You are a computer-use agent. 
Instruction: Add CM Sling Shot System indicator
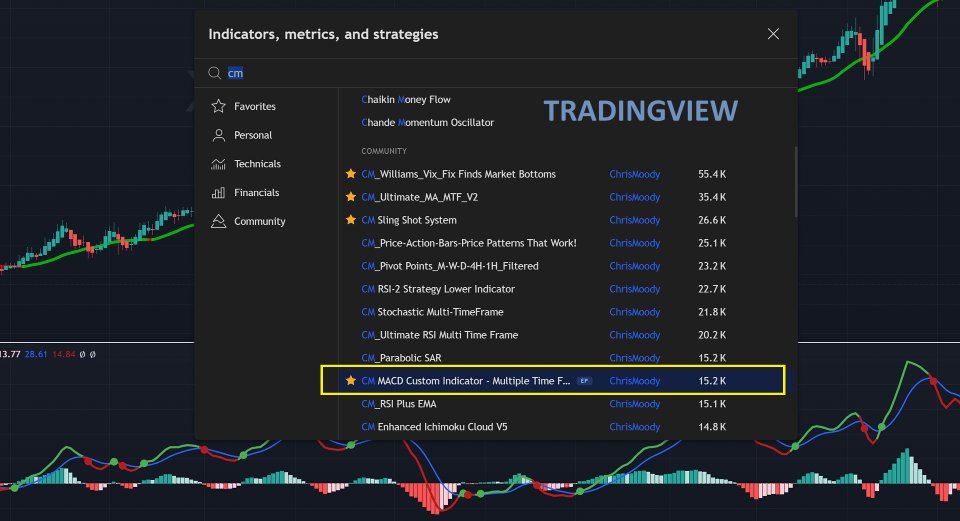(x=409, y=220)
